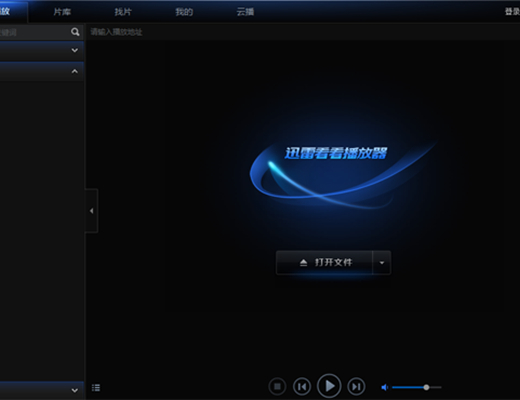
Task: Click the search magnifier icon in sidebar
Action: [75, 32]
